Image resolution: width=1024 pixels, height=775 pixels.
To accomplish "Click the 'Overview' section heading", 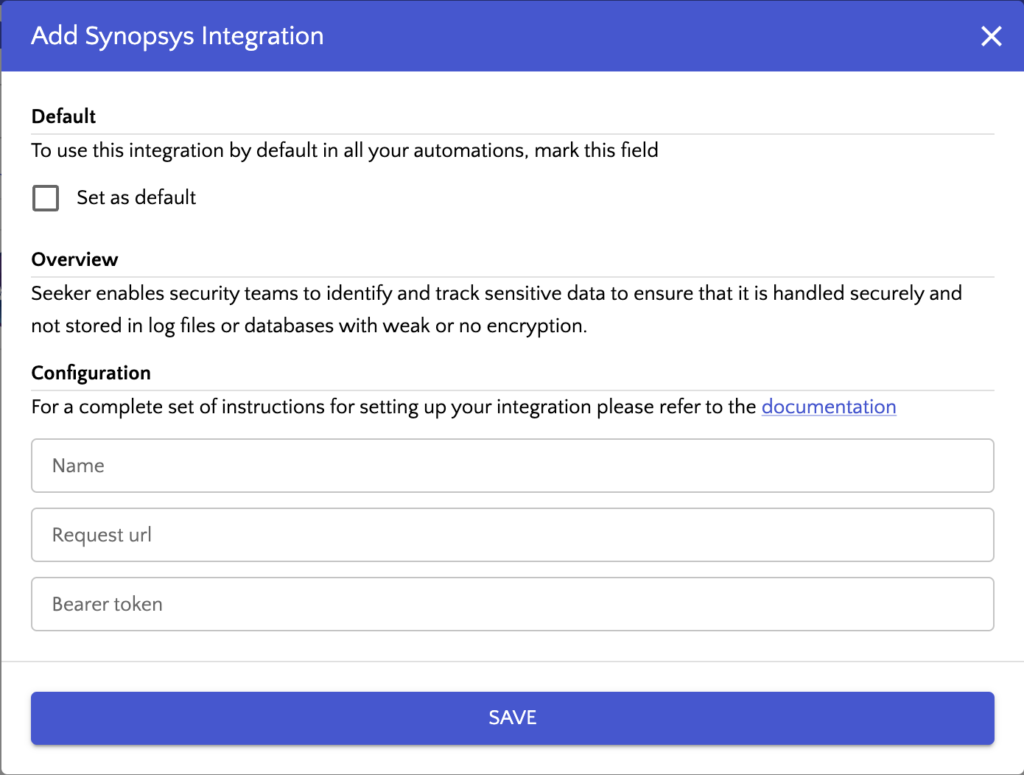I will (74, 259).
